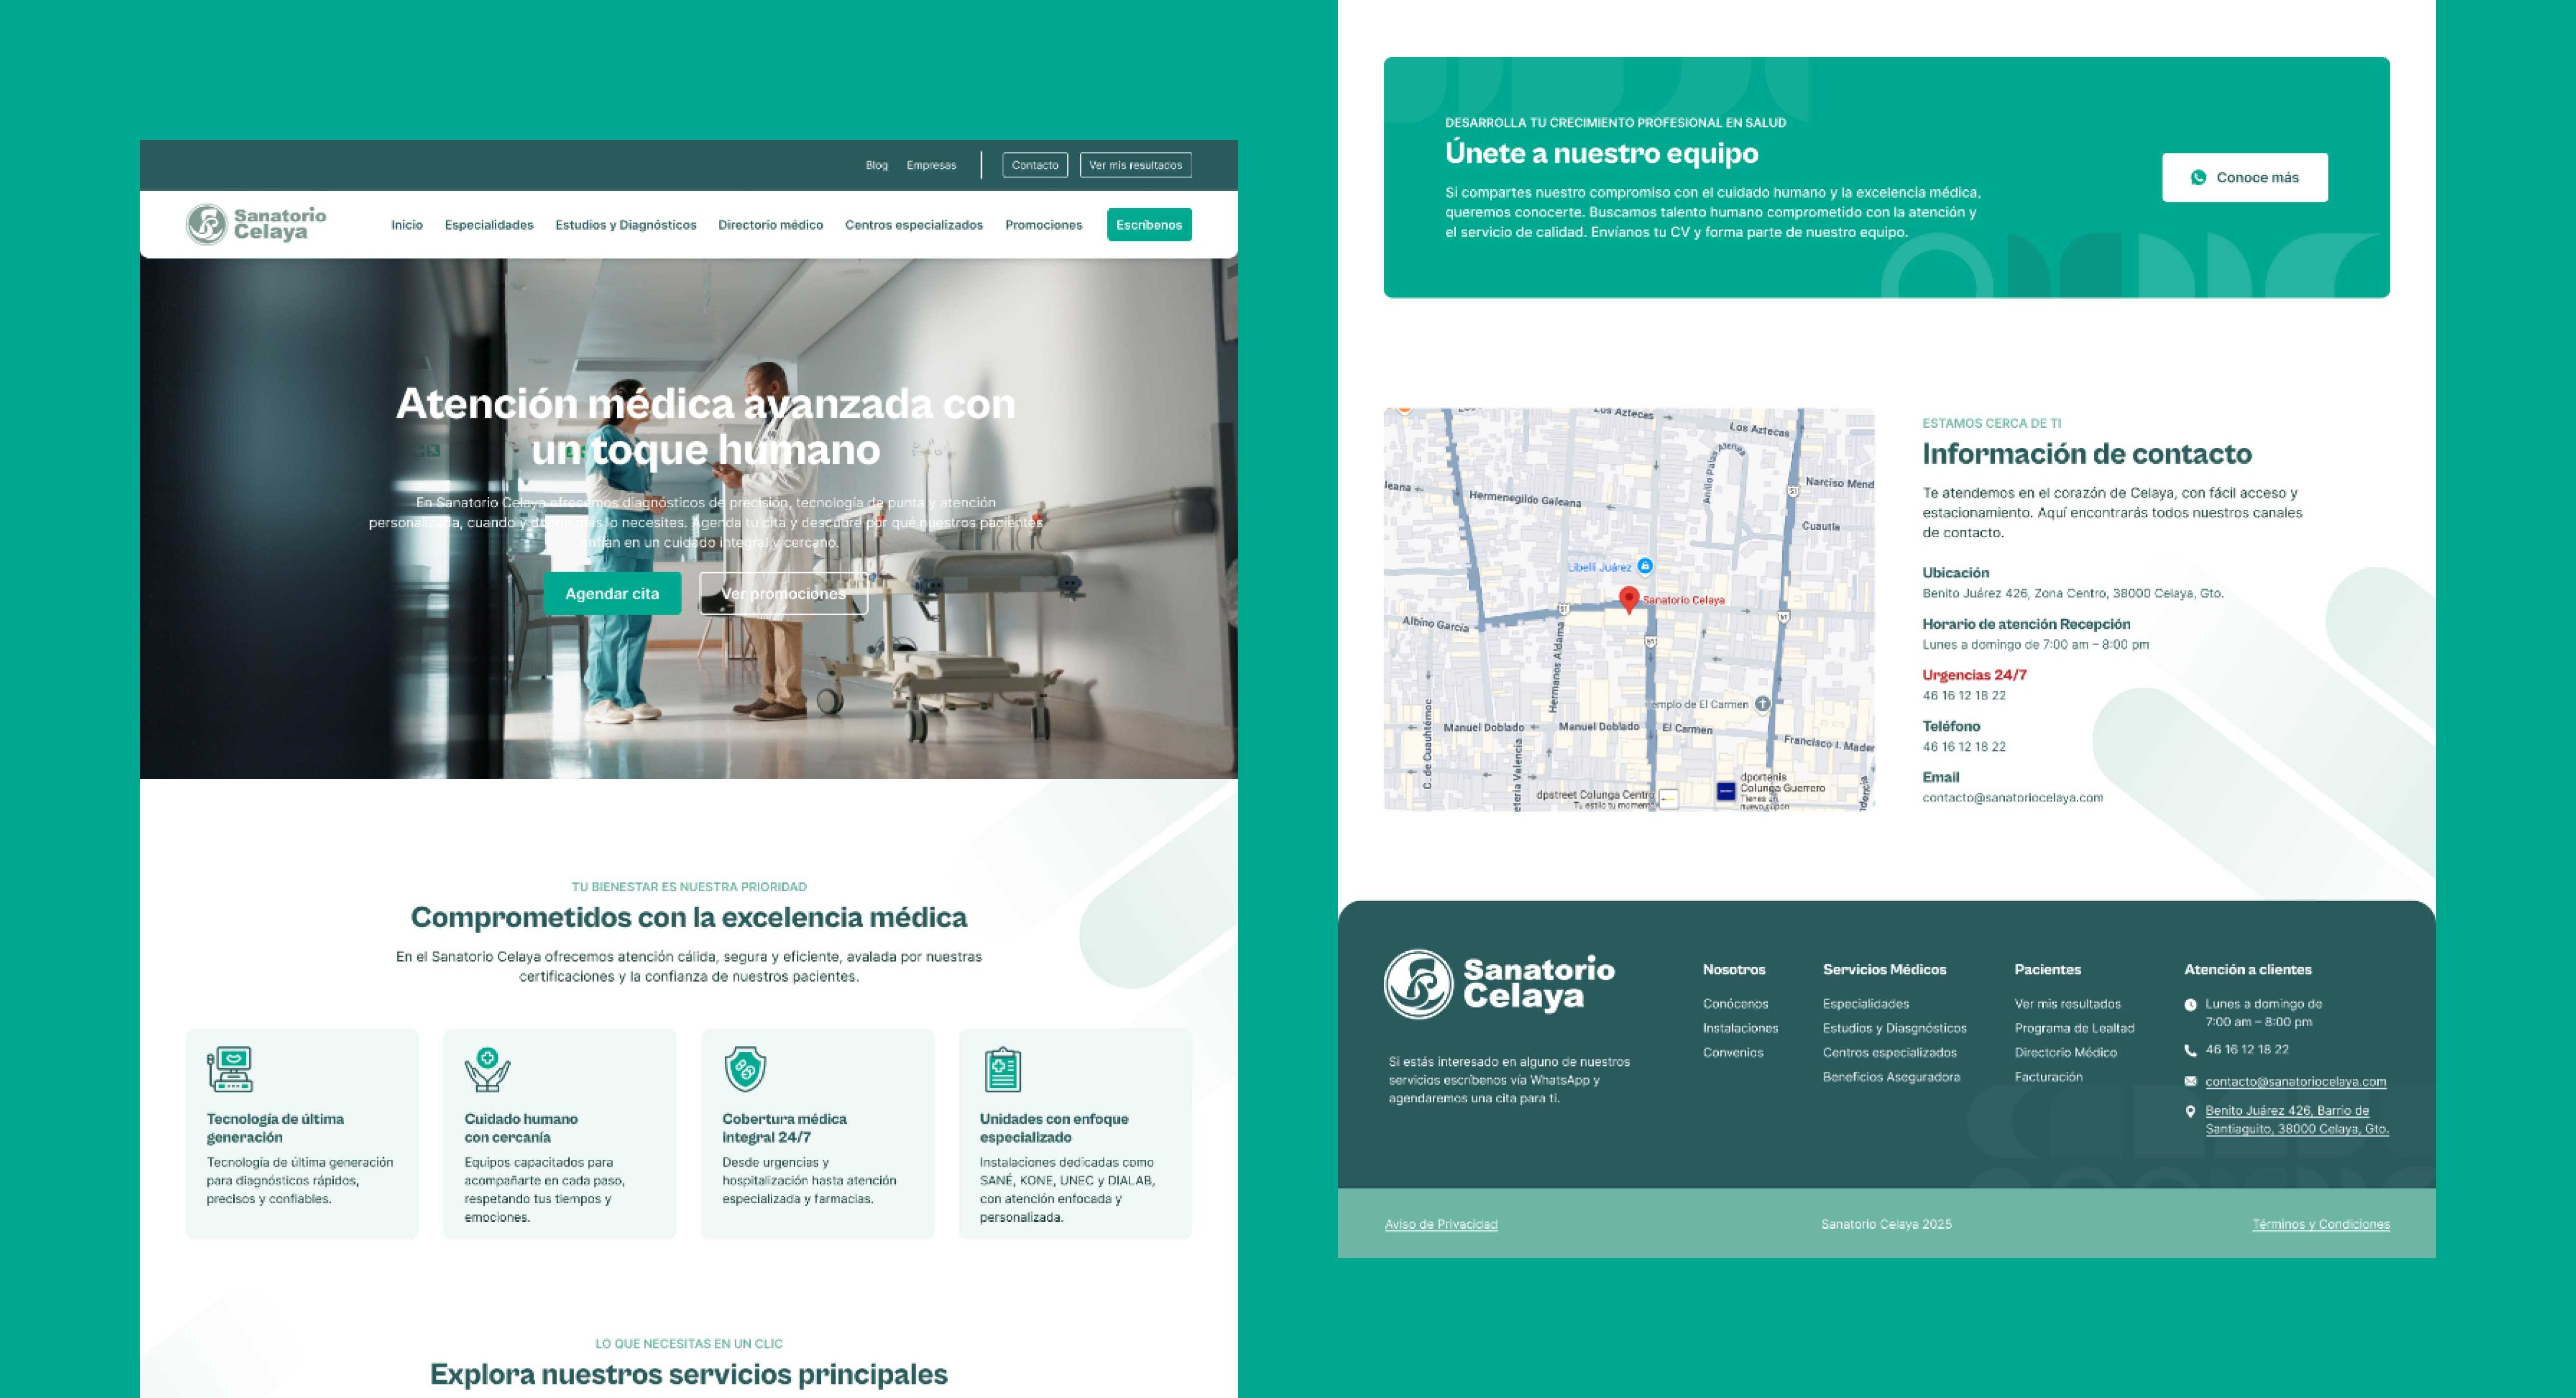
Task: Open Centros especializados in navigation
Action: [914, 225]
